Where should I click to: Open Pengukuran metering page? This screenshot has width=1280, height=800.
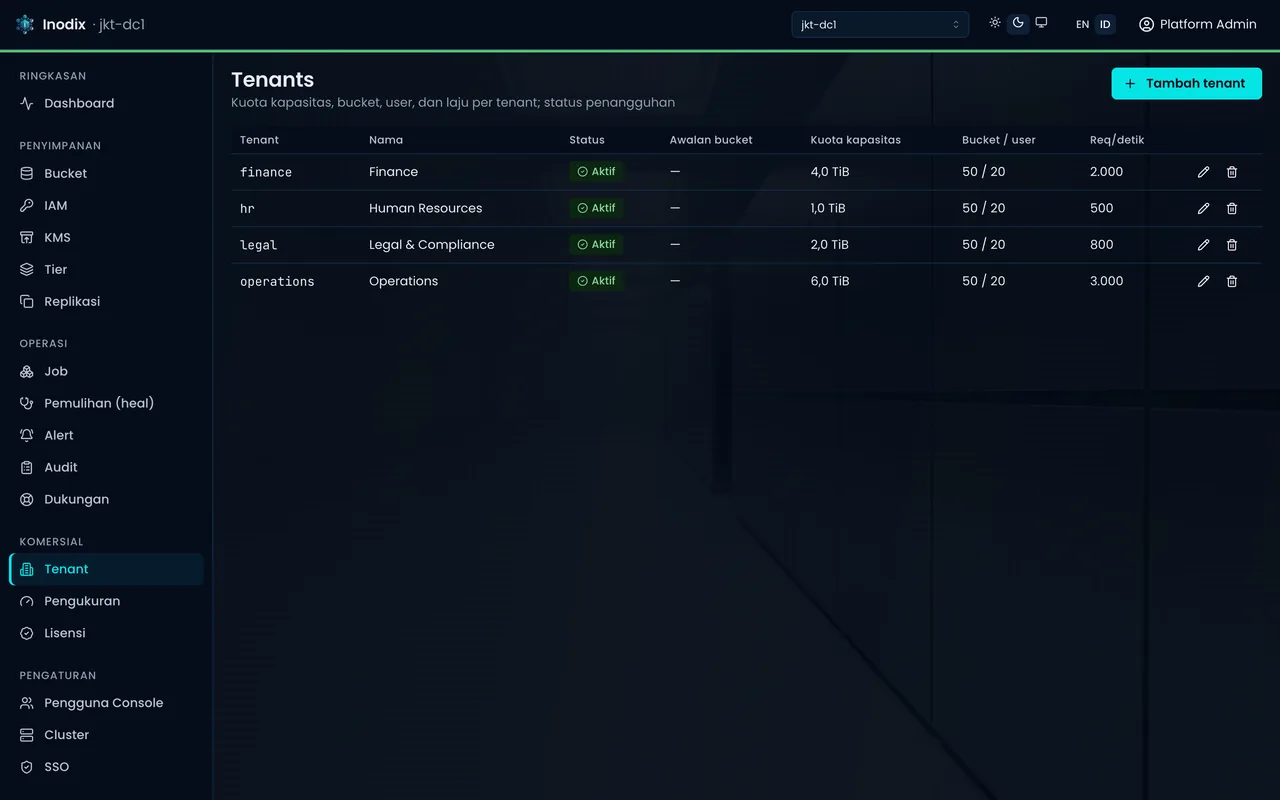(x=106, y=601)
